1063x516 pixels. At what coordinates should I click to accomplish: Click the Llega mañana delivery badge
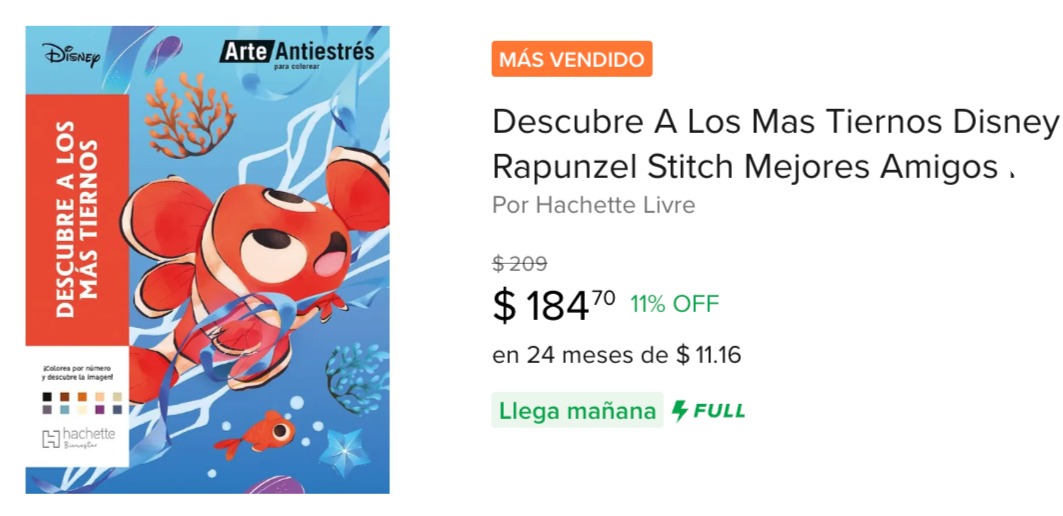(x=577, y=411)
